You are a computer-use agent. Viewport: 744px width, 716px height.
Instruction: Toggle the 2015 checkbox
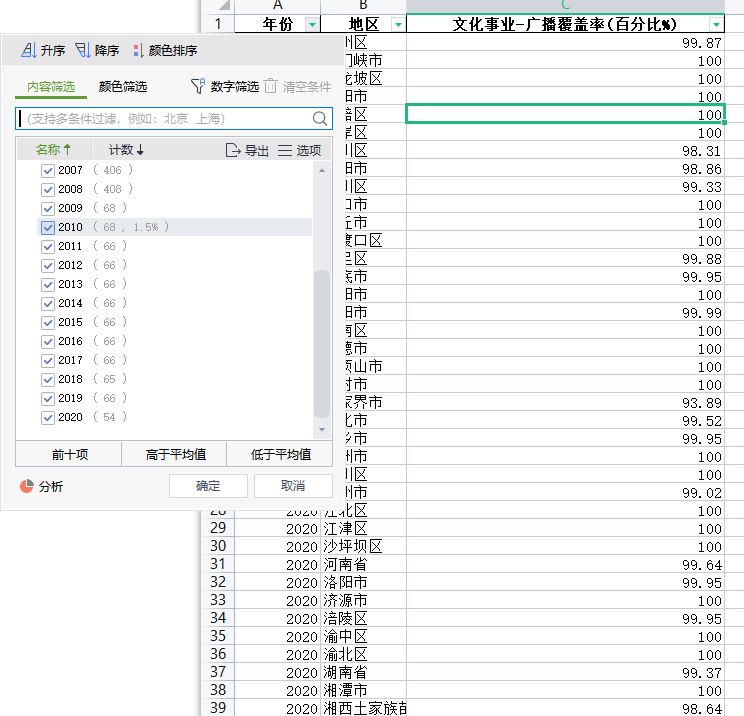pos(47,322)
